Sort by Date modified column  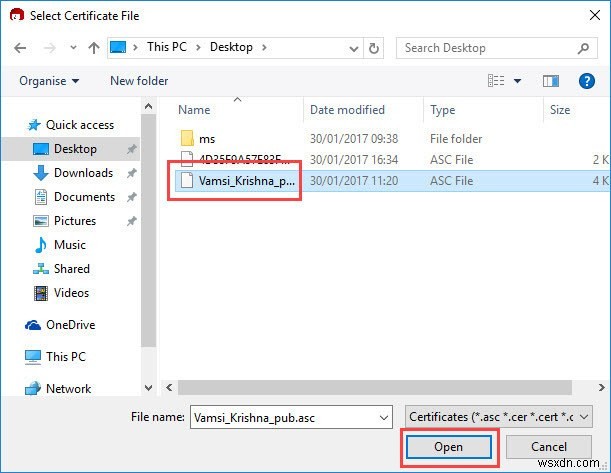click(x=347, y=110)
